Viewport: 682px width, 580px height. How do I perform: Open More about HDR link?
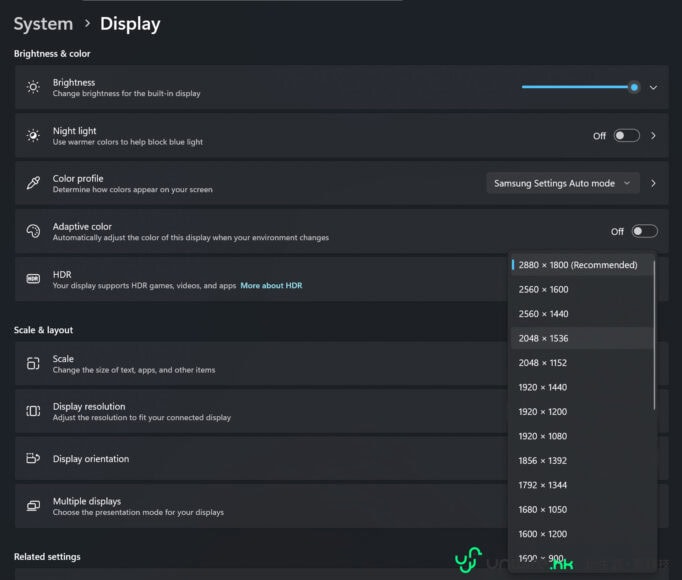pyautogui.click(x=271, y=285)
